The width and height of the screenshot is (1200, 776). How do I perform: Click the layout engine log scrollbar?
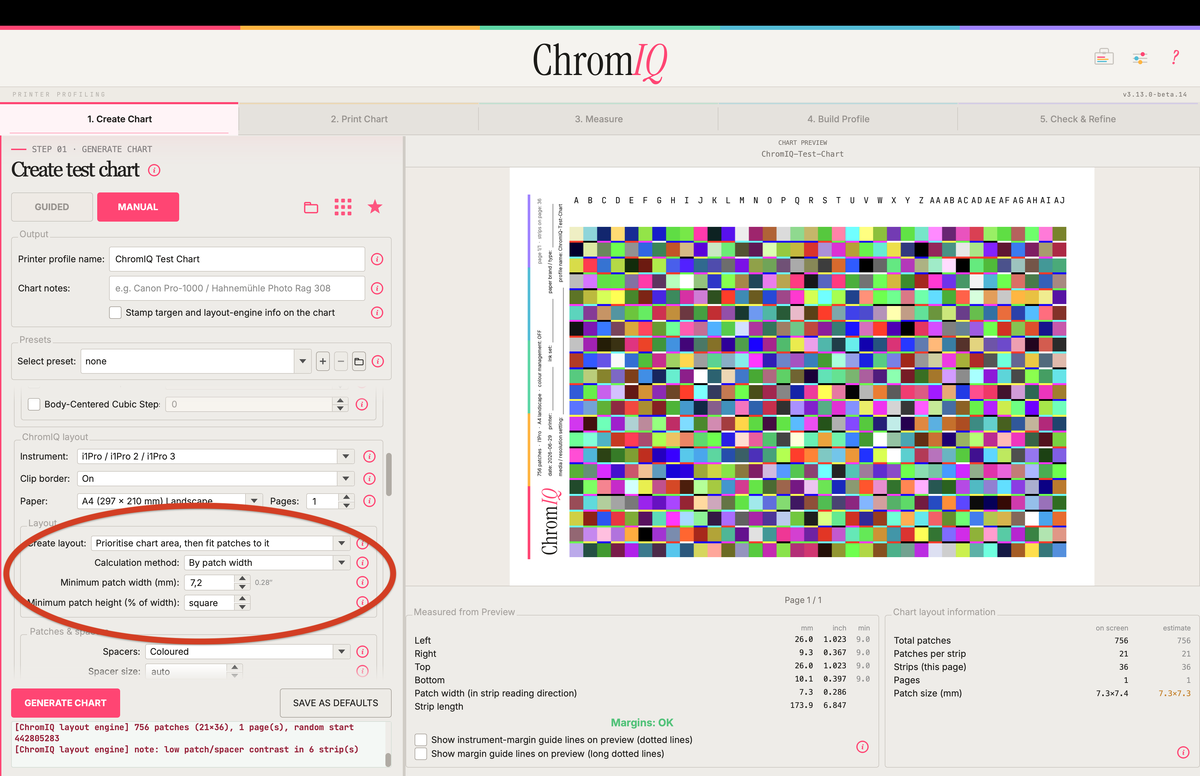(x=390, y=759)
